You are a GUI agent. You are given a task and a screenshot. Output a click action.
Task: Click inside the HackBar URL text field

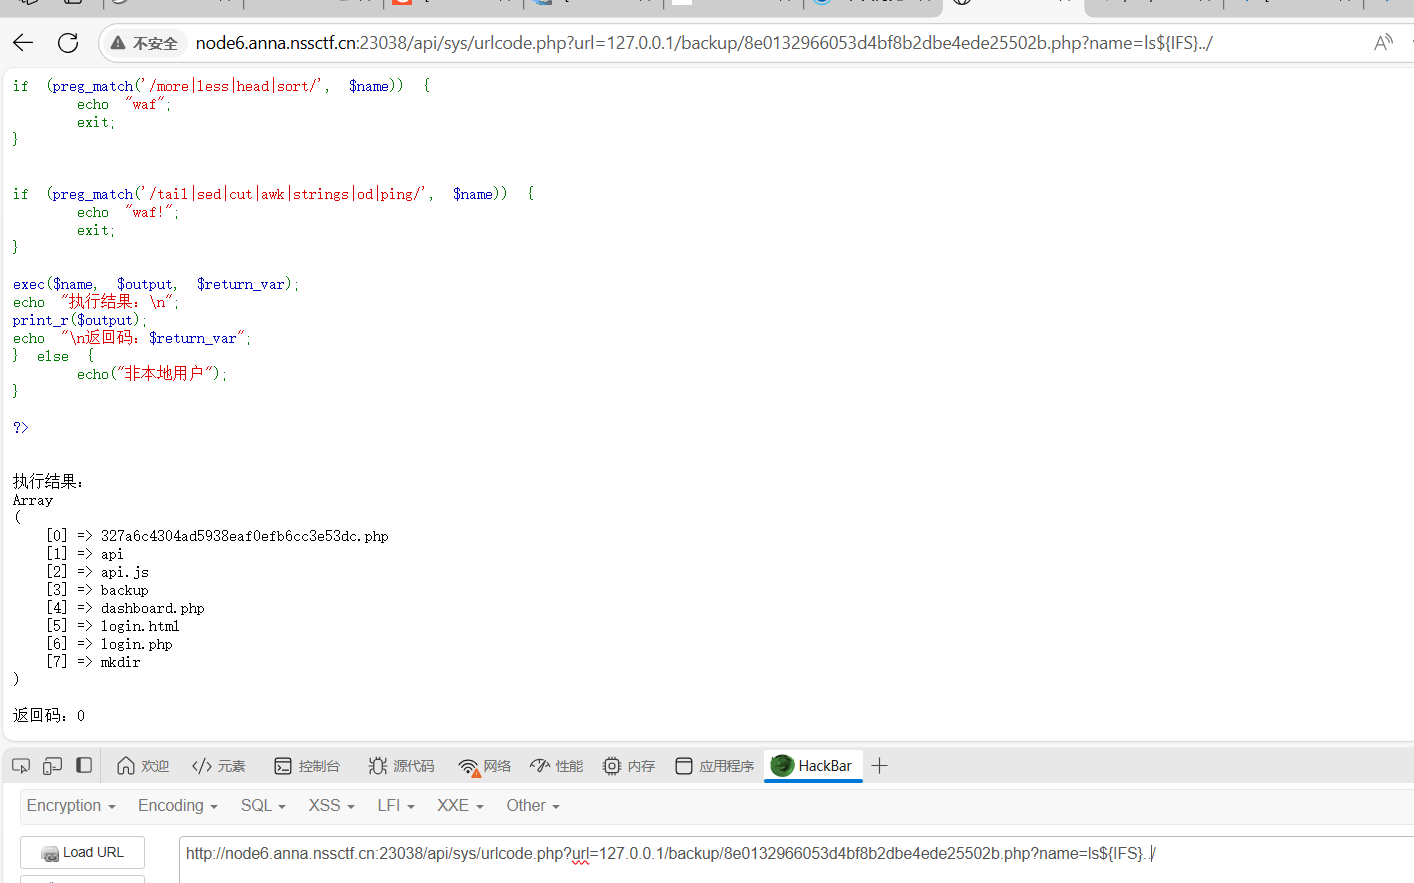(796, 858)
